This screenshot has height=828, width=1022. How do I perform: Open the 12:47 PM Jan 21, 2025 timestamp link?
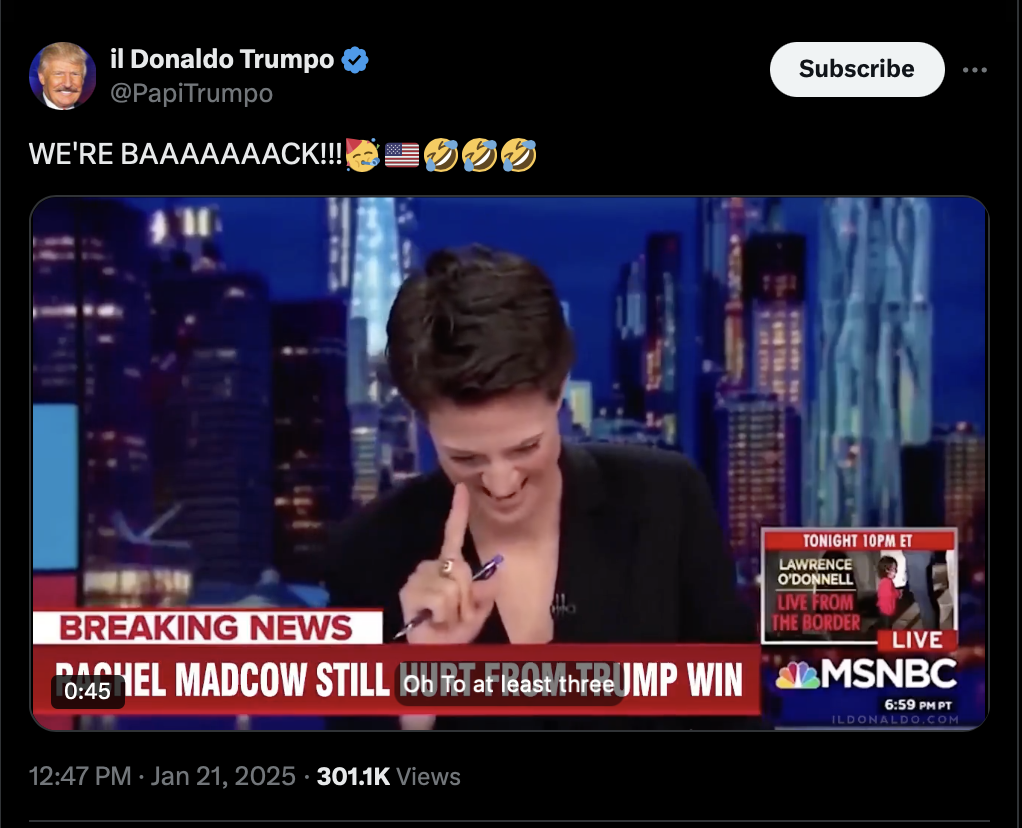tap(162, 776)
